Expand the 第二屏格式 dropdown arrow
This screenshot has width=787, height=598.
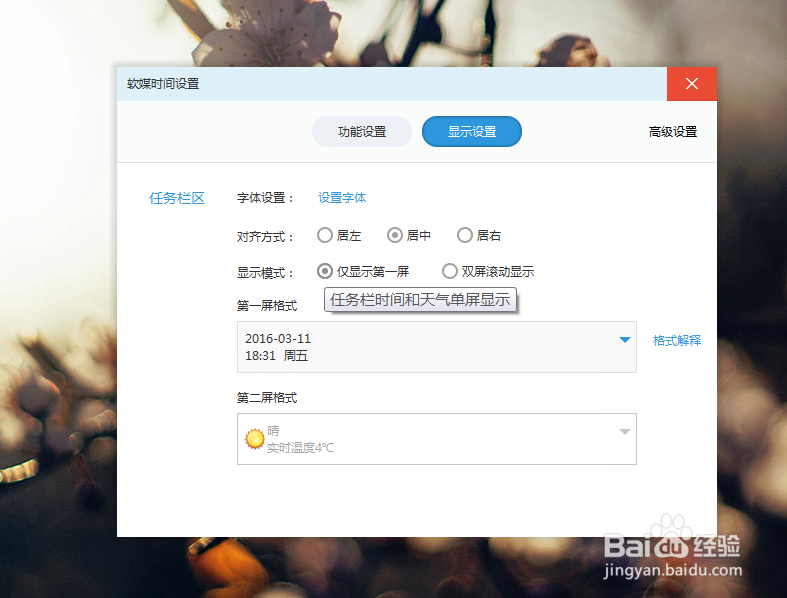click(624, 432)
